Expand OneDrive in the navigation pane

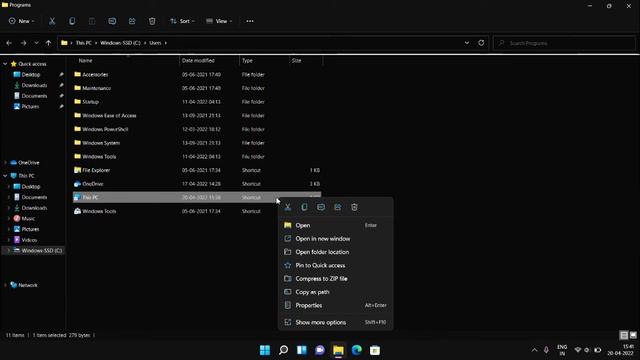pos(5,163)
